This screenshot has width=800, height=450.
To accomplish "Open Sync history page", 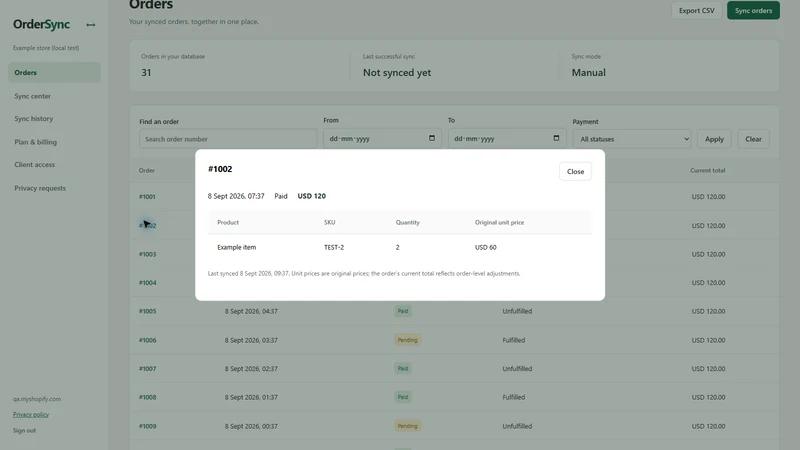I will click(x=34, y=118).
